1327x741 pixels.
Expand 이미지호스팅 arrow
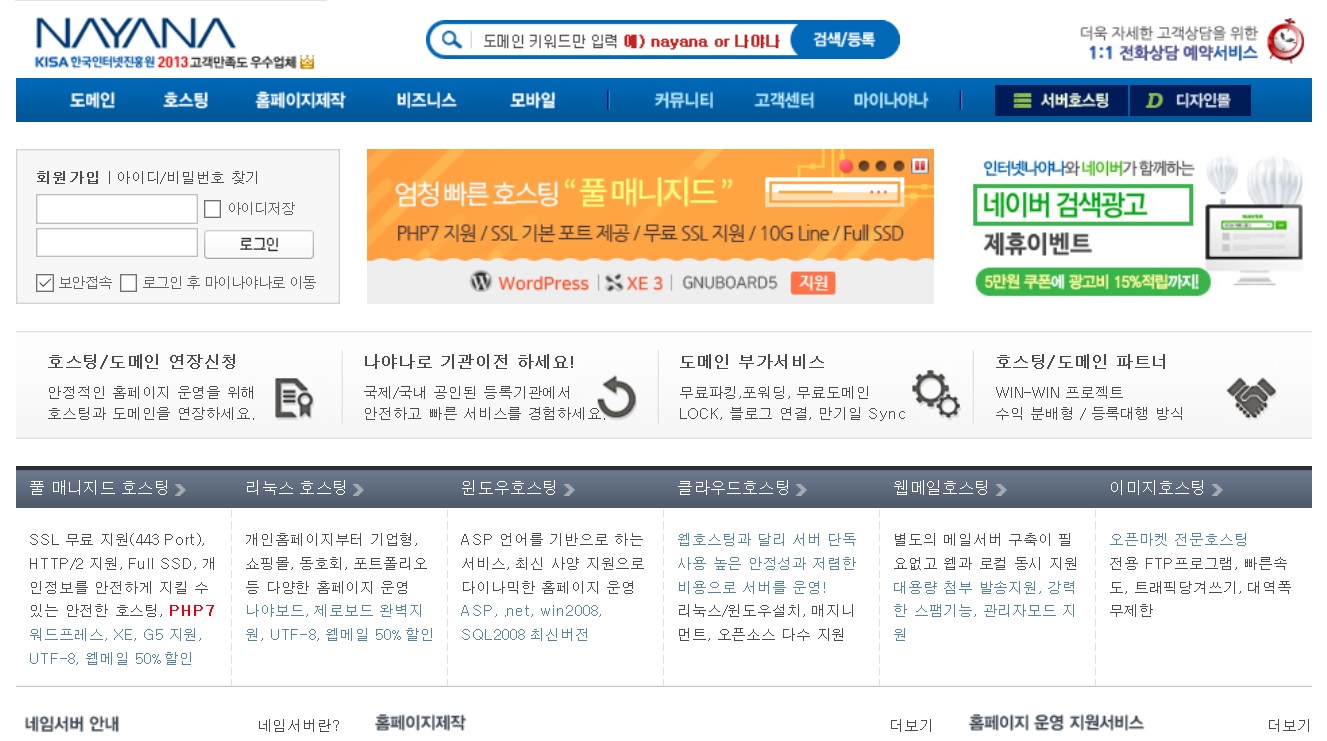tap(1217, 490)
